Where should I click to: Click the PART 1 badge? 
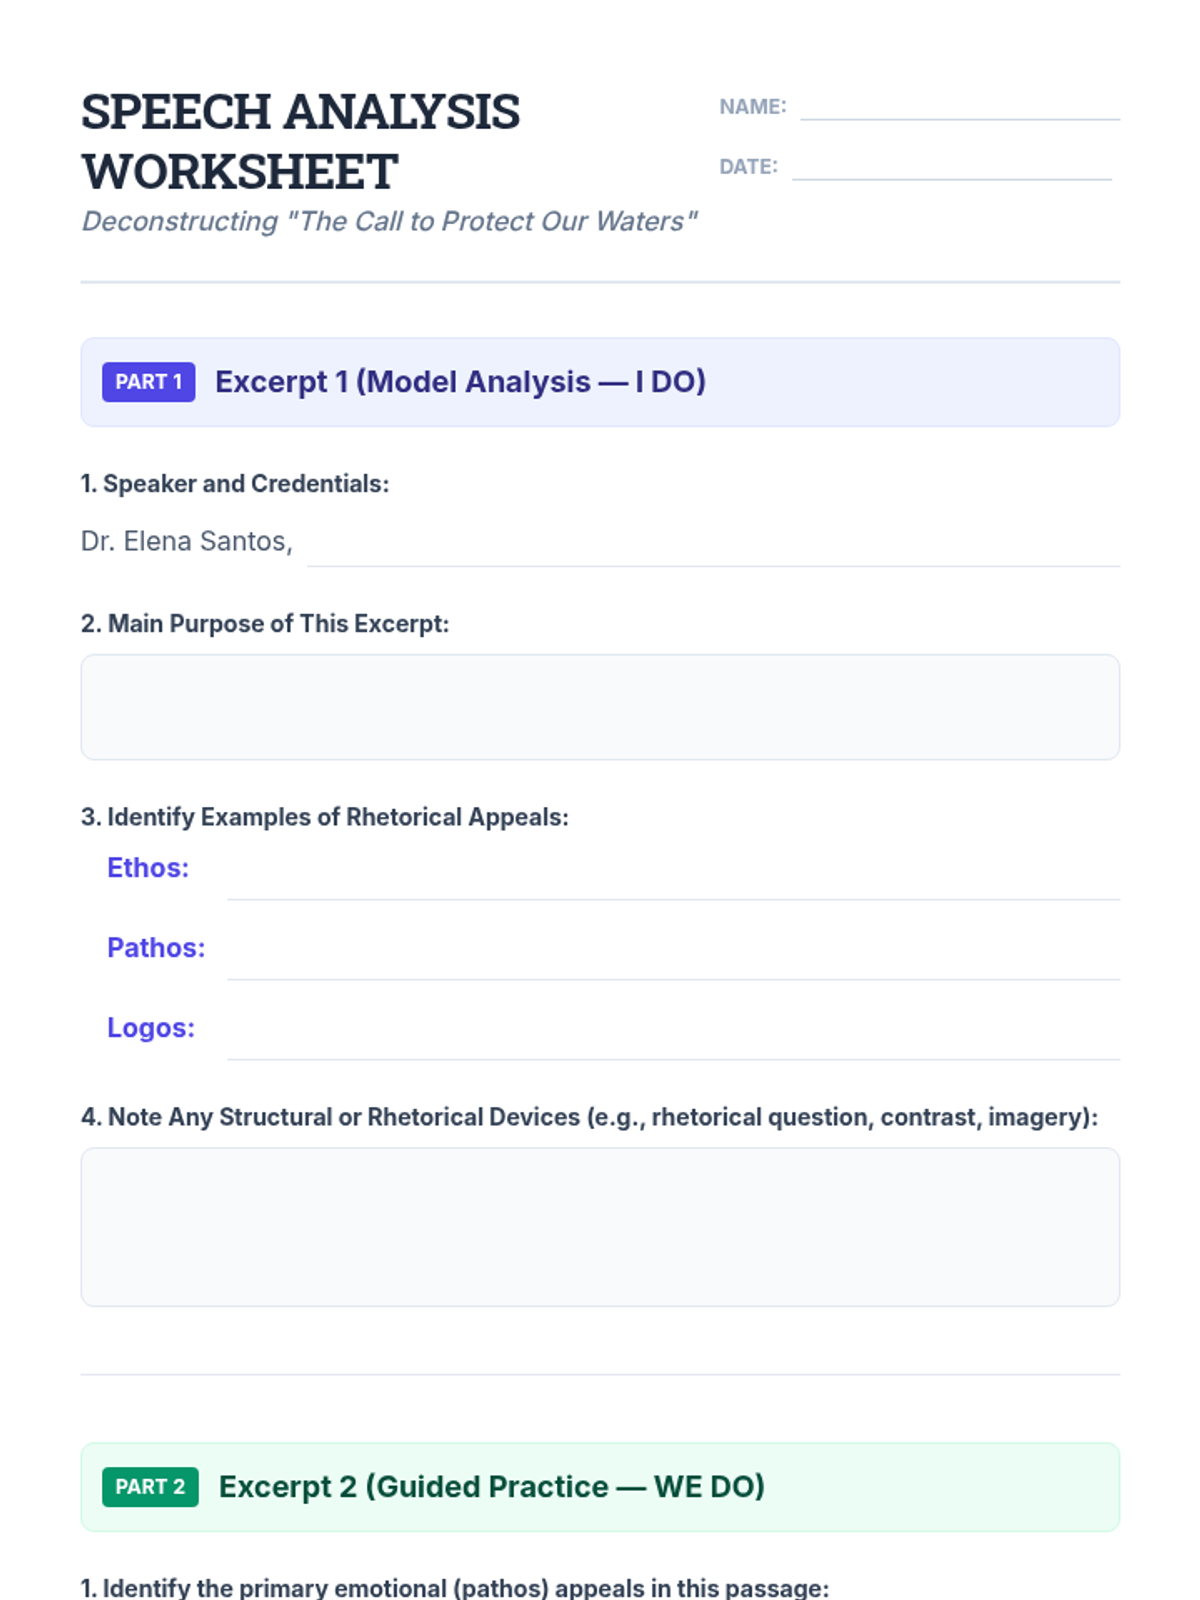tap(148, 382)
